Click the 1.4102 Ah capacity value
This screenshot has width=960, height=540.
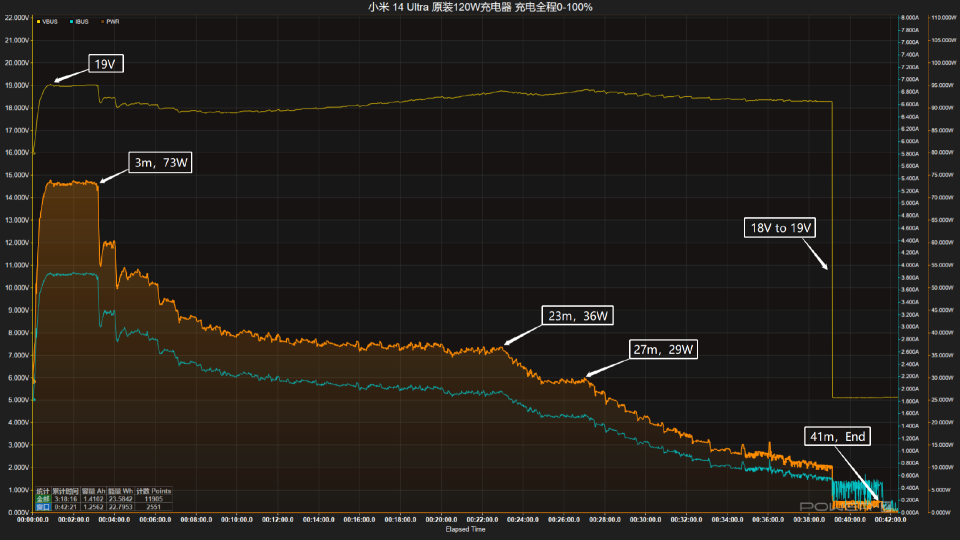94,499
